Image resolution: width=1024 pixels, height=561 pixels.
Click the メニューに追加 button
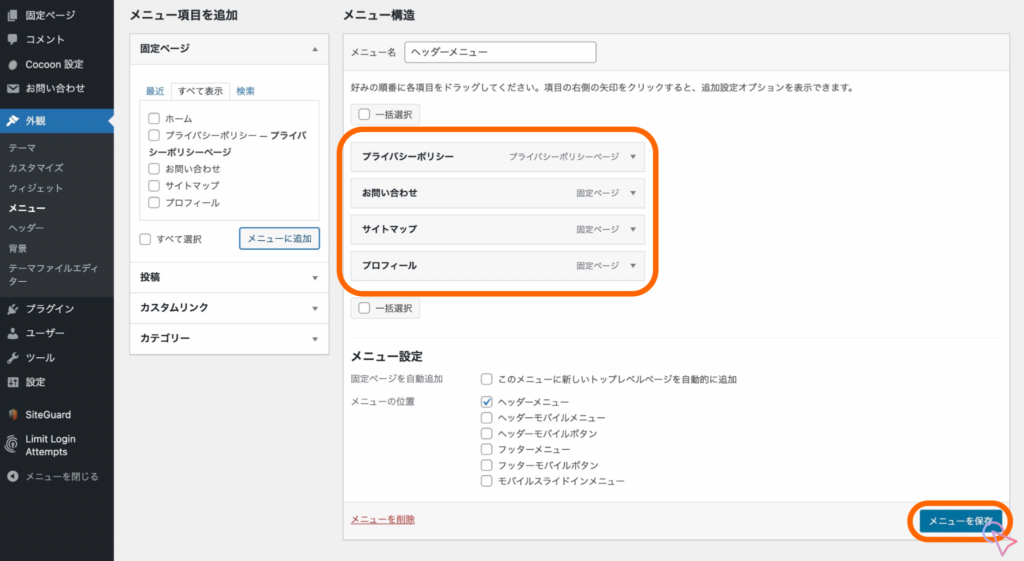point(279,238)
